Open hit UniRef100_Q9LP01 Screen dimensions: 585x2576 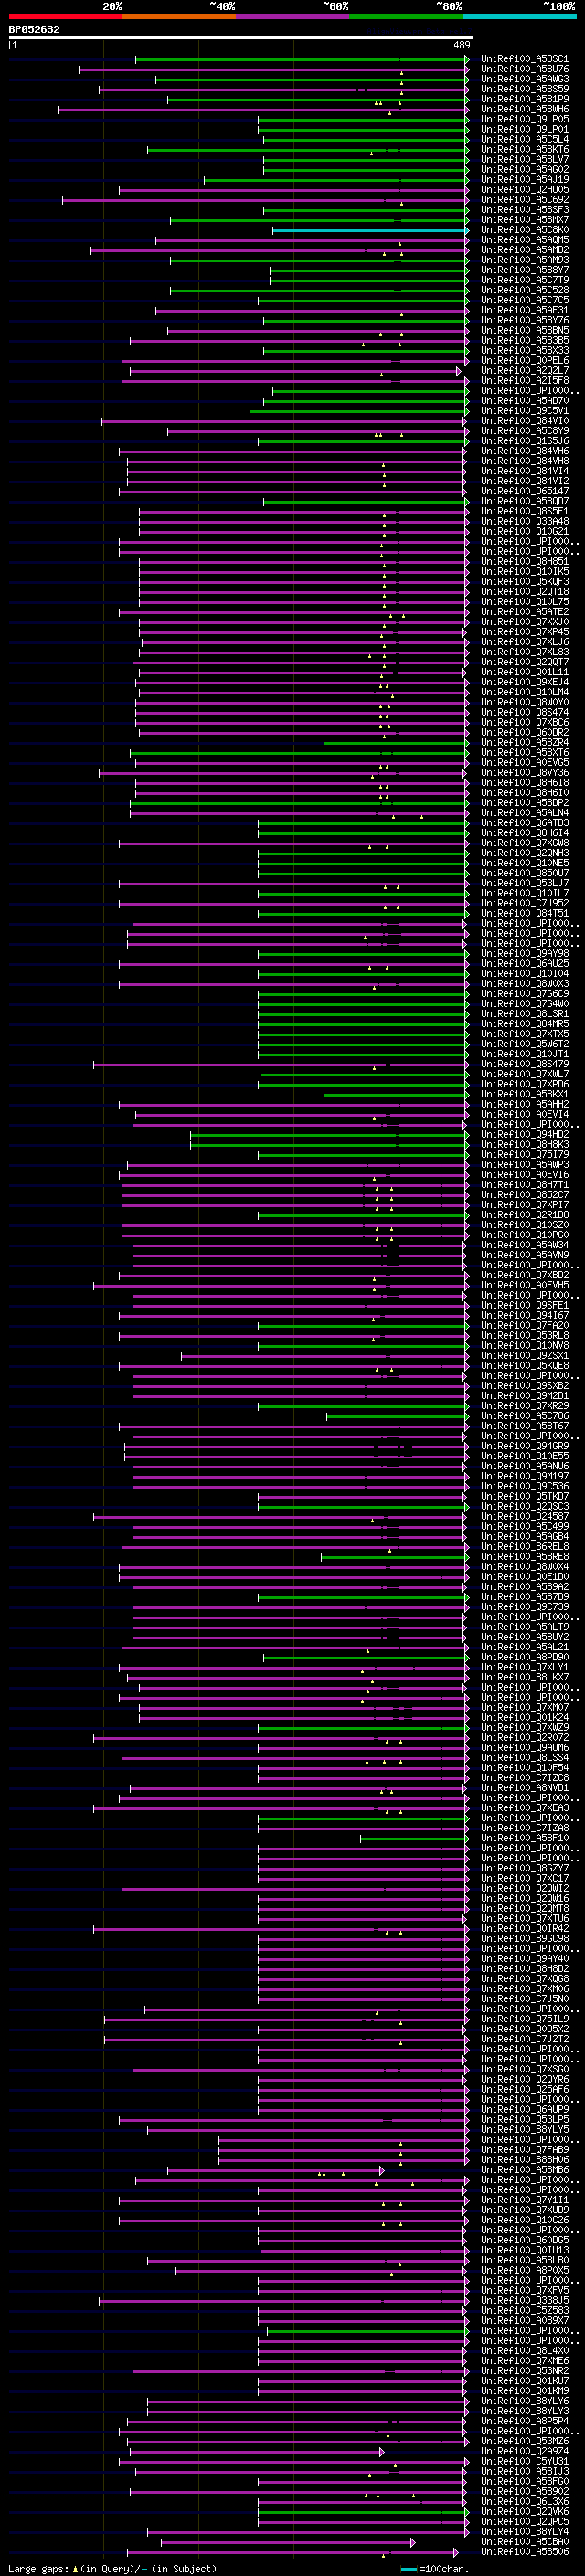(524, 130)
